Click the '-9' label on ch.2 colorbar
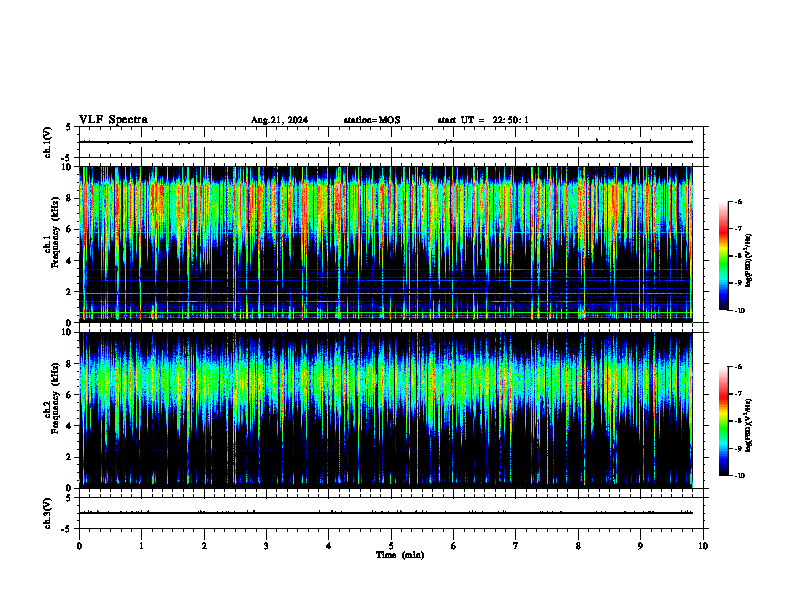The height and width of the screenshot is (612, 792). pyautogui.click(x=738, y=448)
